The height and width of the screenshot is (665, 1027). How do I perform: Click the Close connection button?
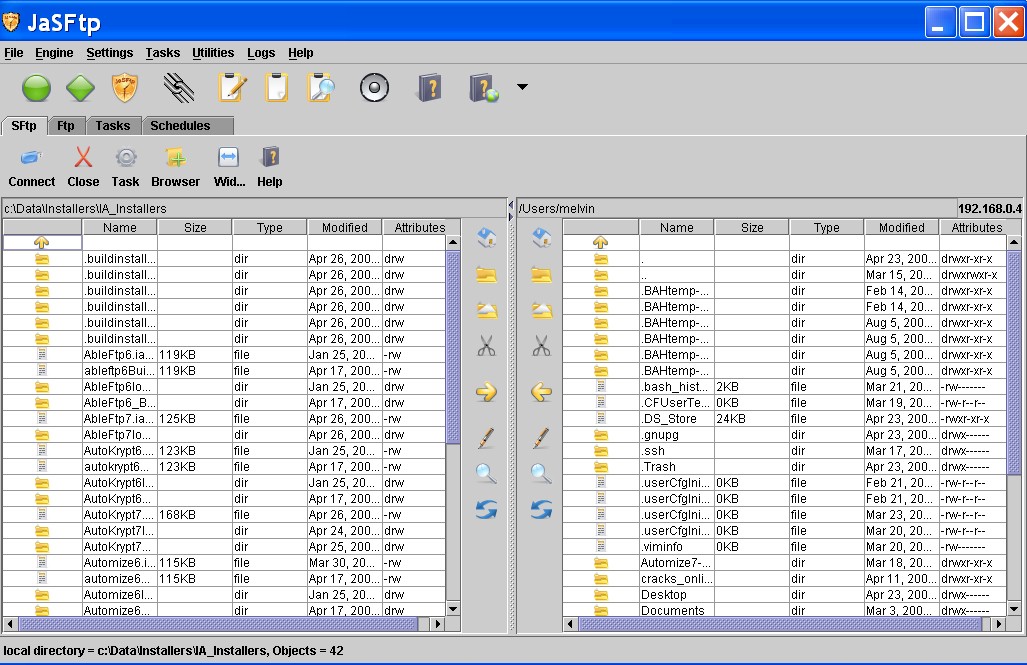(83, 168)
